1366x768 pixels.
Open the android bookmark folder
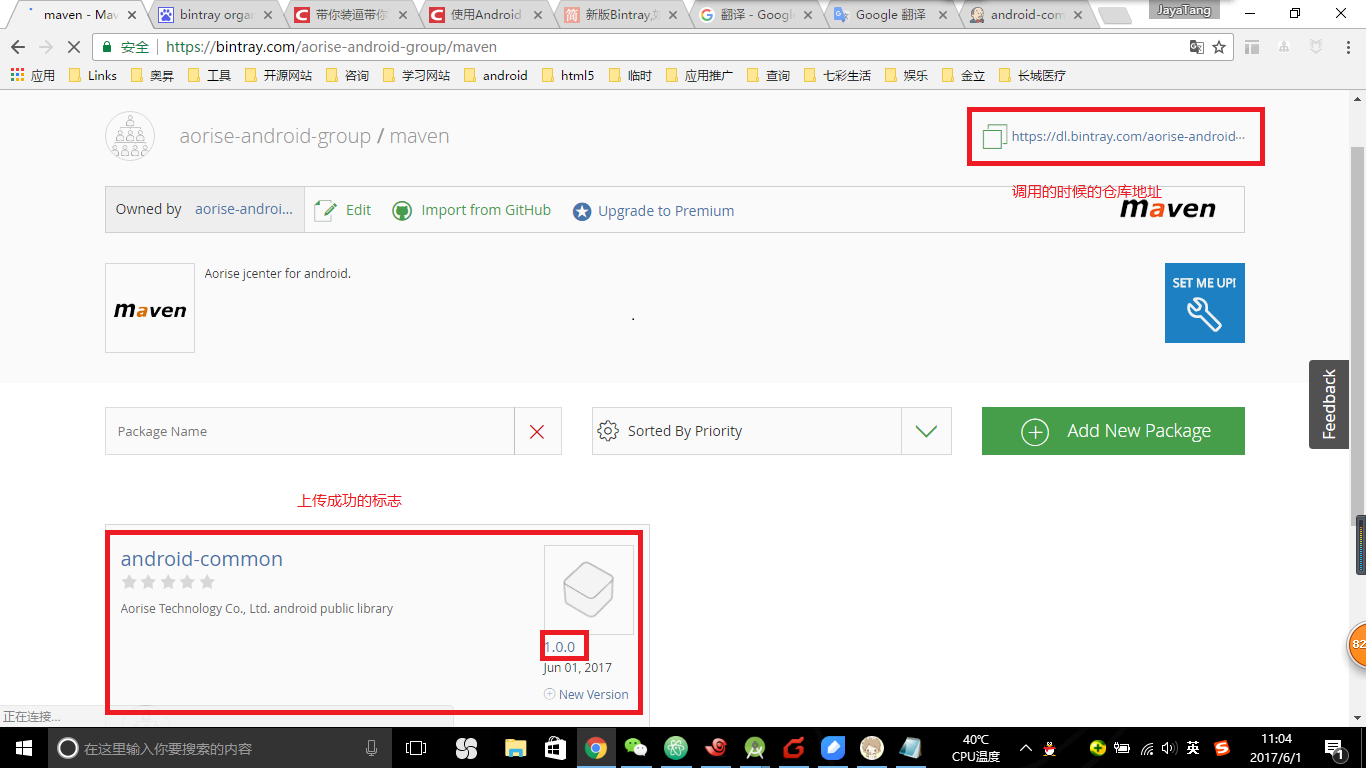[495, 75]
